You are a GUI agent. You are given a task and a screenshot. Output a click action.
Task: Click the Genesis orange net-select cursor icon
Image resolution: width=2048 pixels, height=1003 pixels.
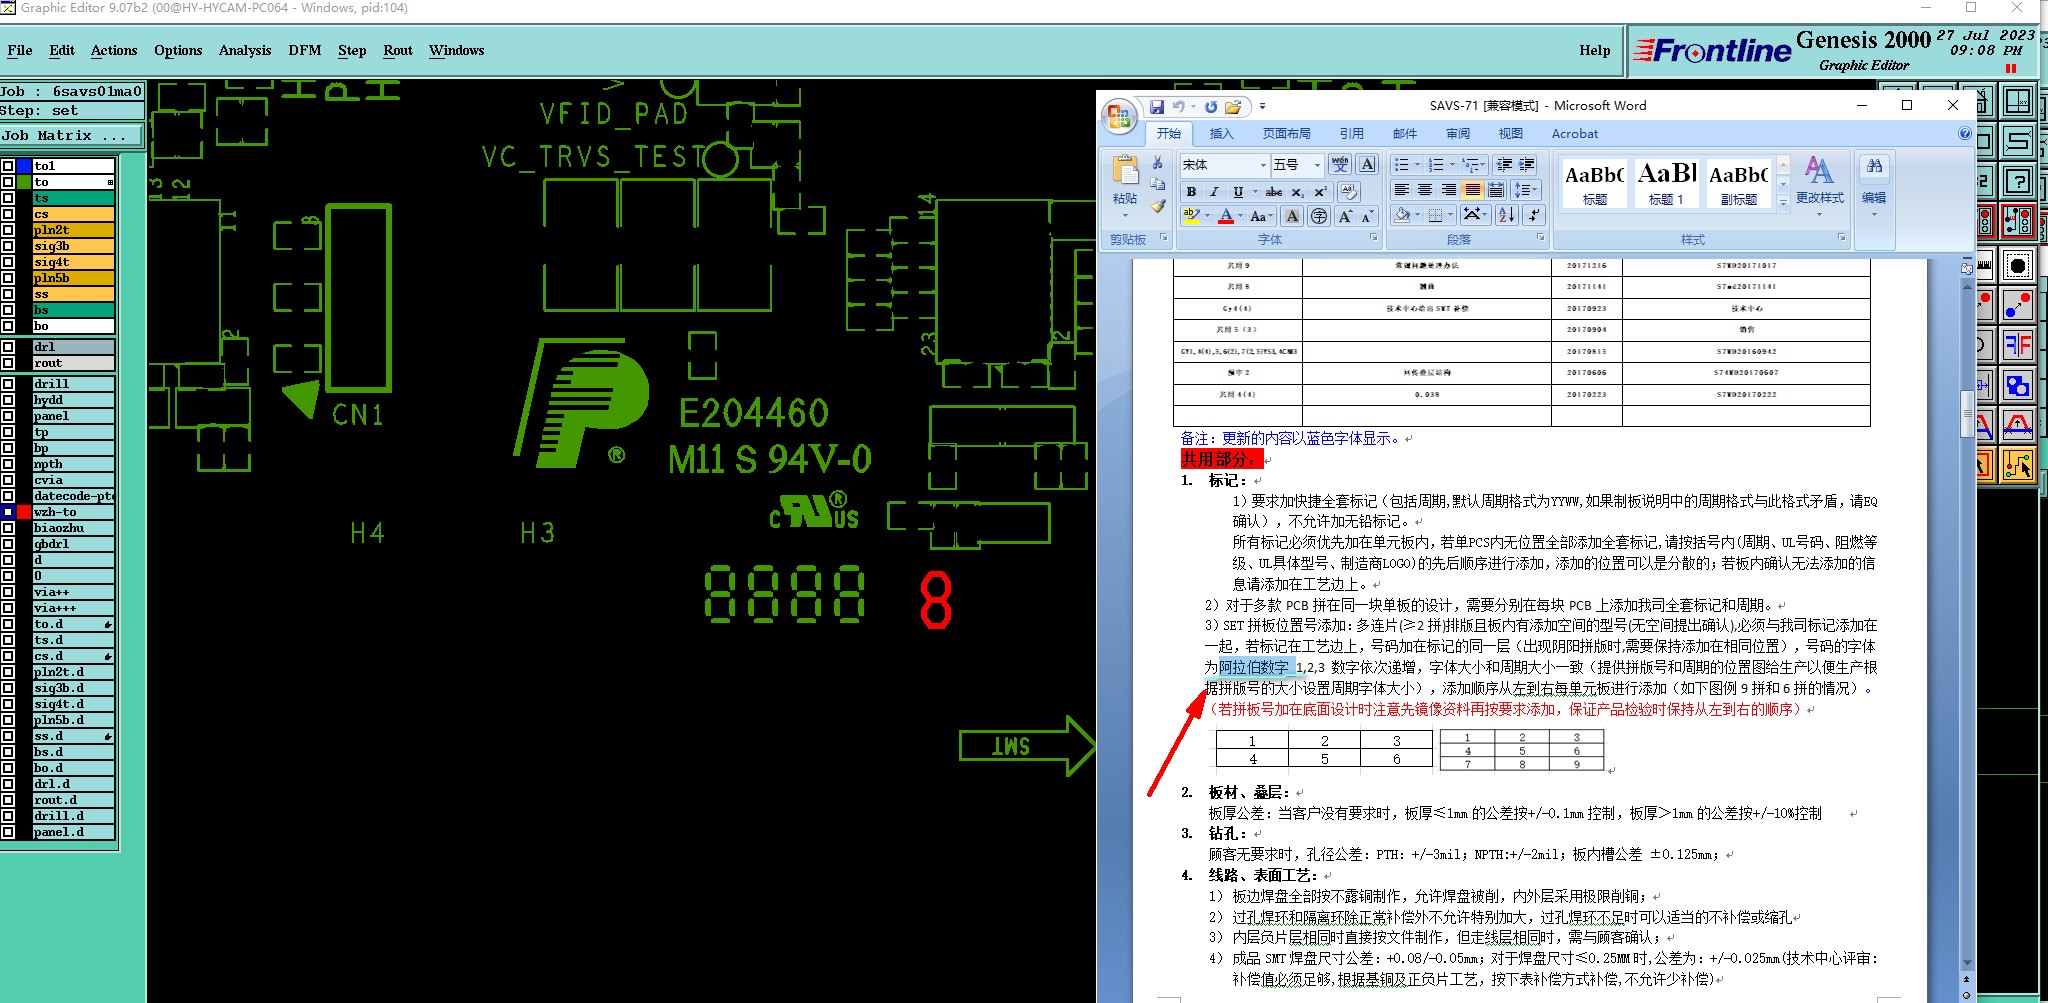coord(2018,466)
